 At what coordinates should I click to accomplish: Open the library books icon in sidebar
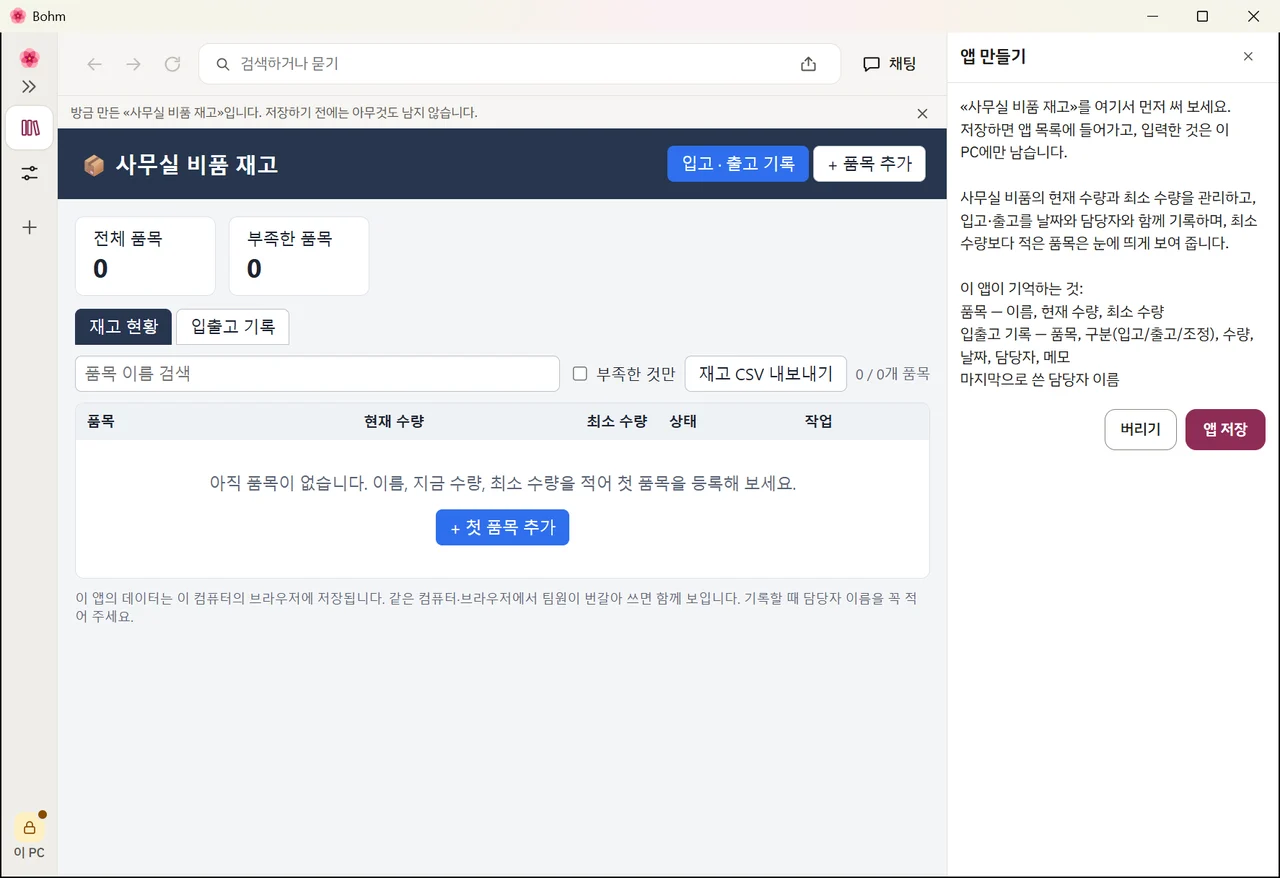29,128
